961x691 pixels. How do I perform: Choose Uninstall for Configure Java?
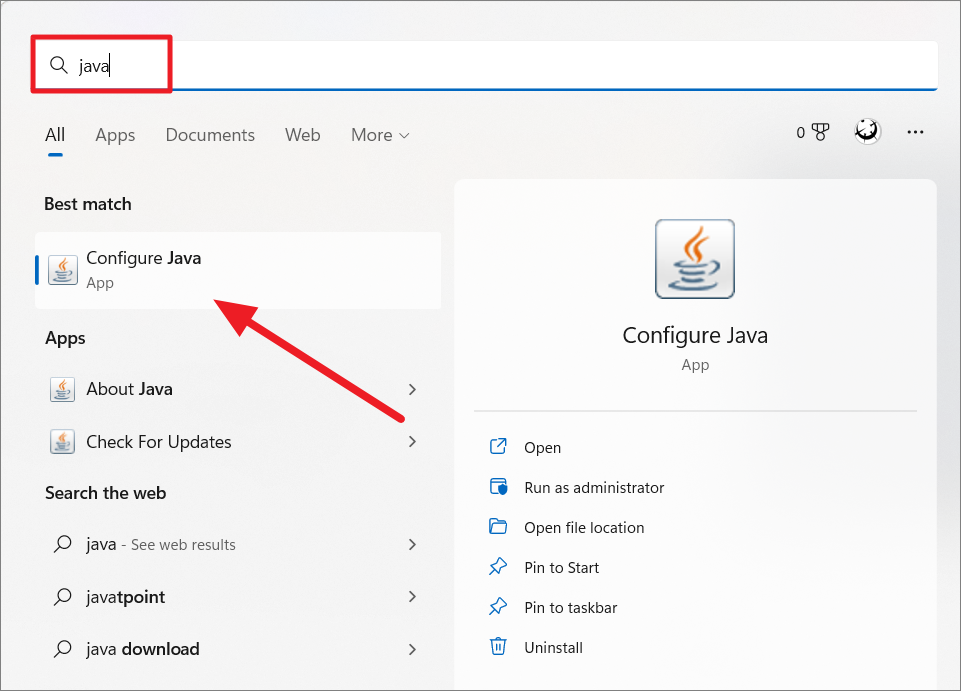click(553, 647)
